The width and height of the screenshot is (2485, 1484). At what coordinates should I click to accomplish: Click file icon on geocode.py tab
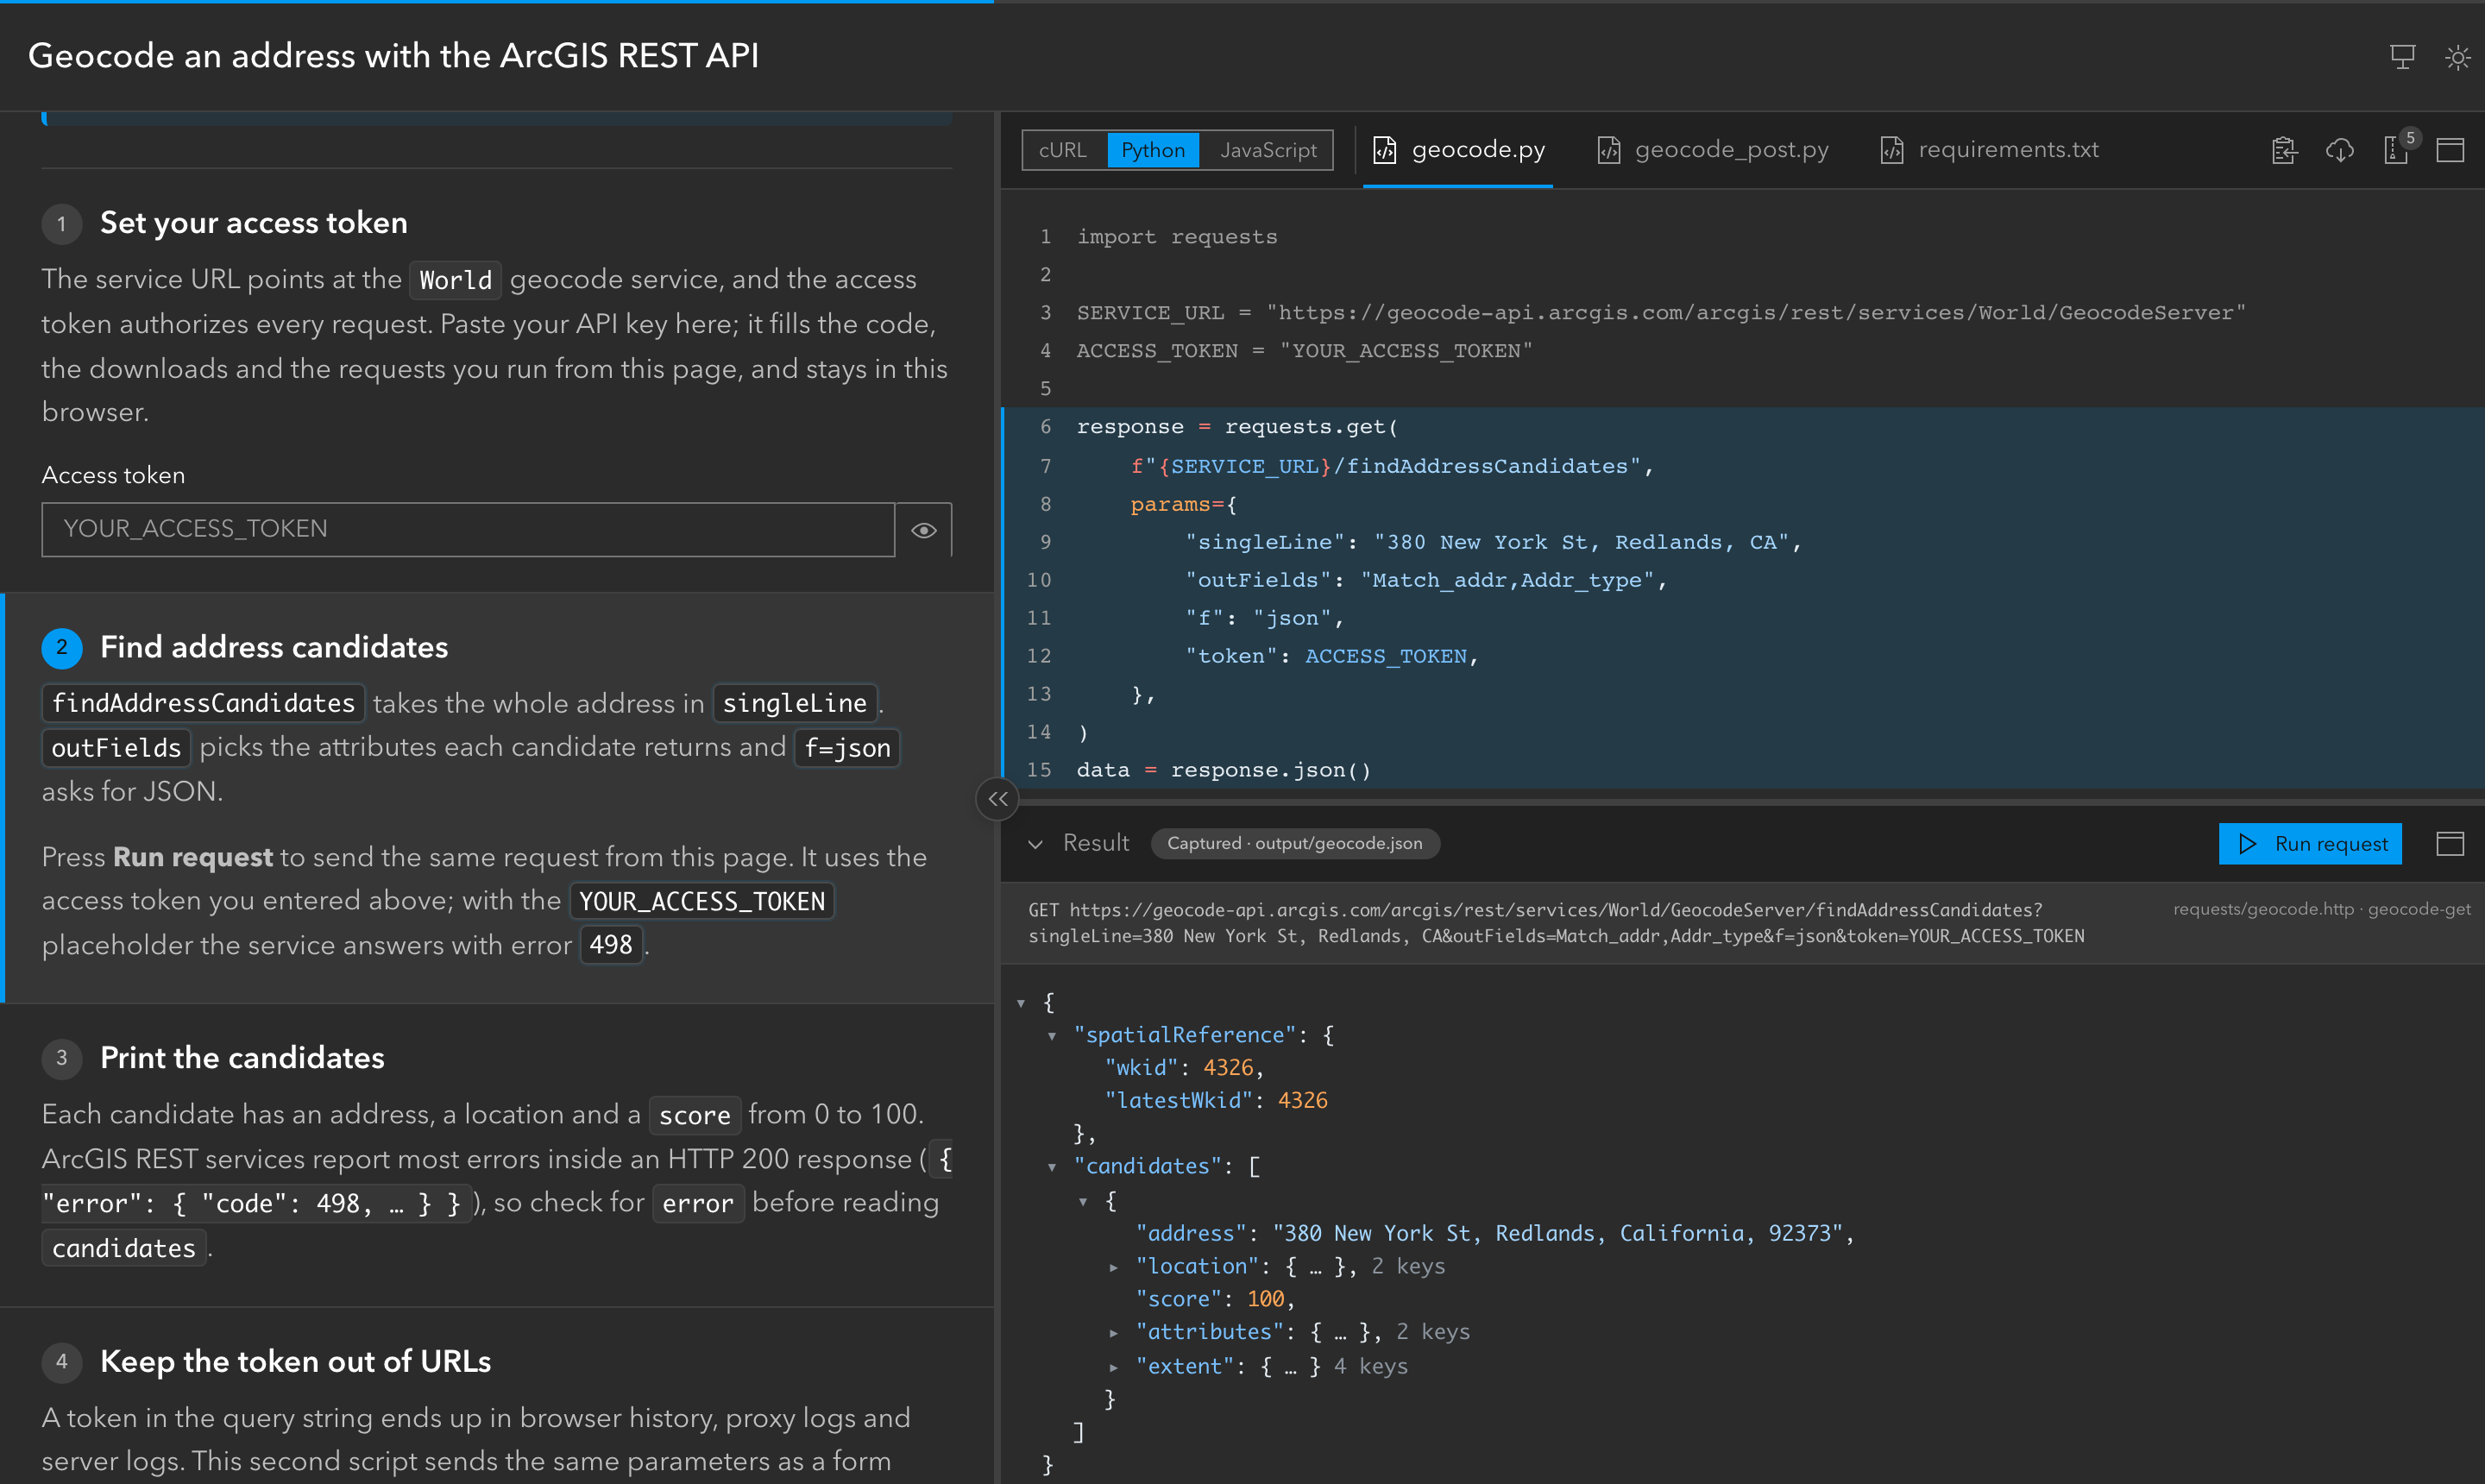coord(1385,150)
